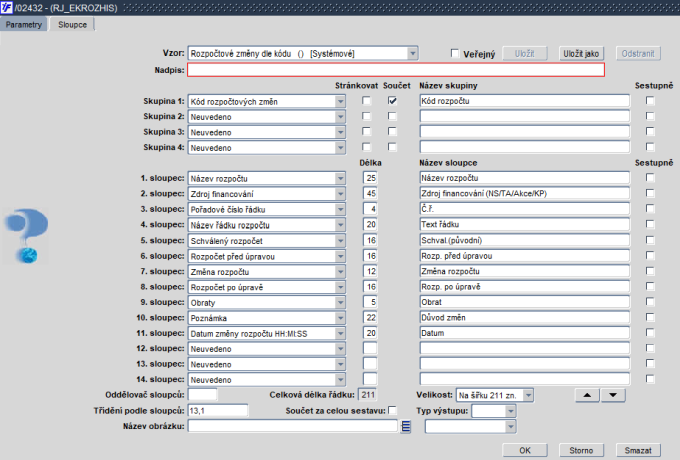This screenshot has width=680, height=460.
Task: Check Součet for Skupina 3
Action: tap(392, 131)
